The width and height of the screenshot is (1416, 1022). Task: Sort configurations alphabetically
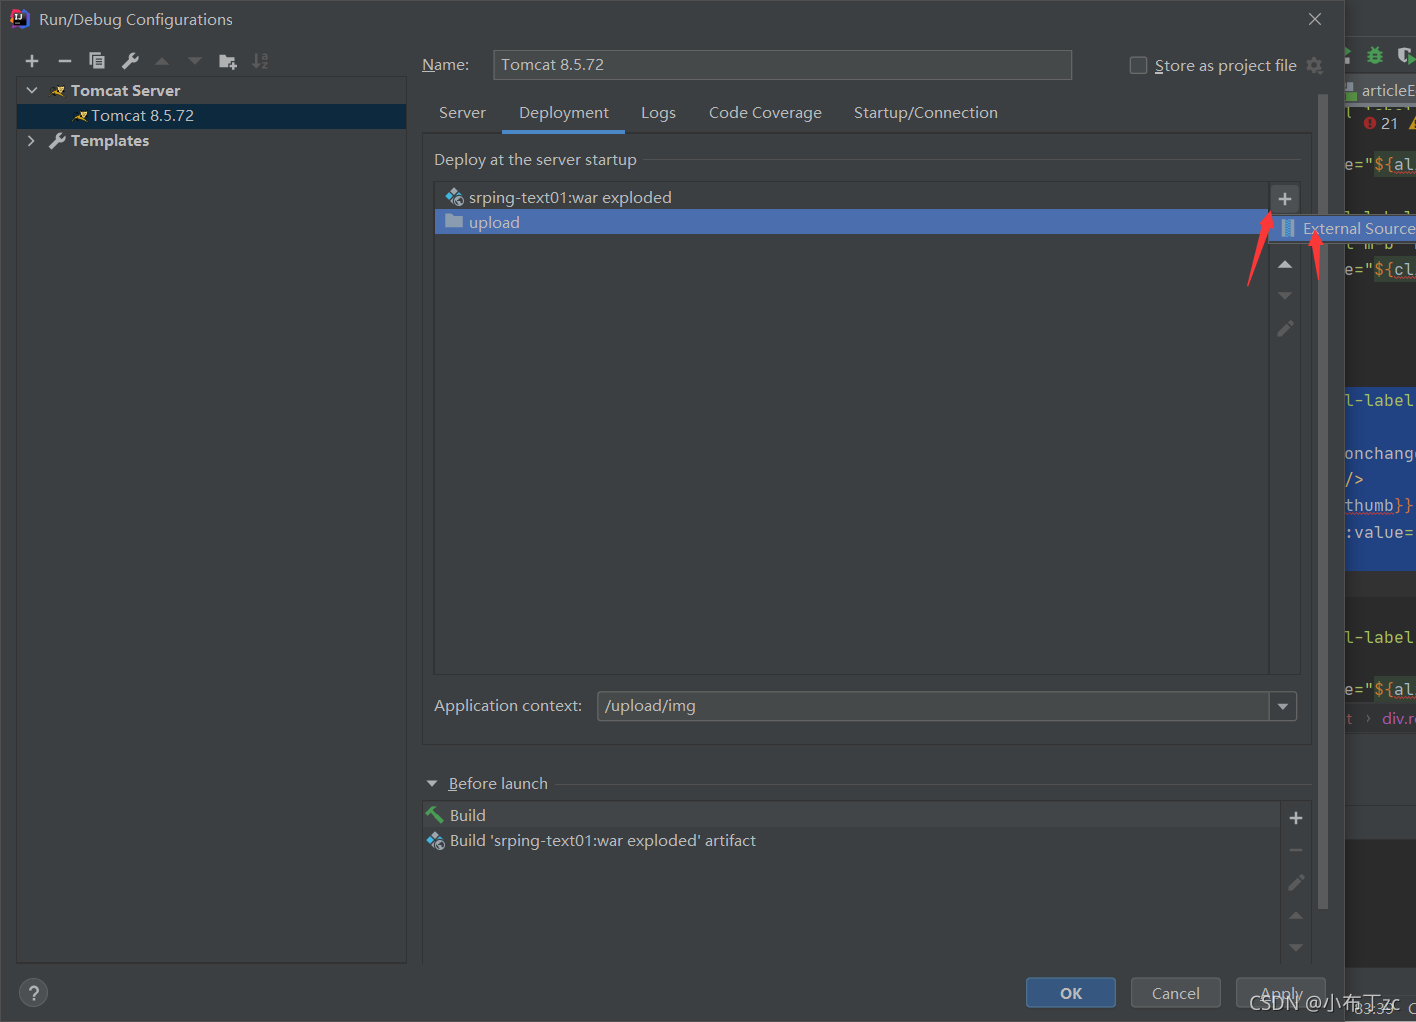coord(260,61)
